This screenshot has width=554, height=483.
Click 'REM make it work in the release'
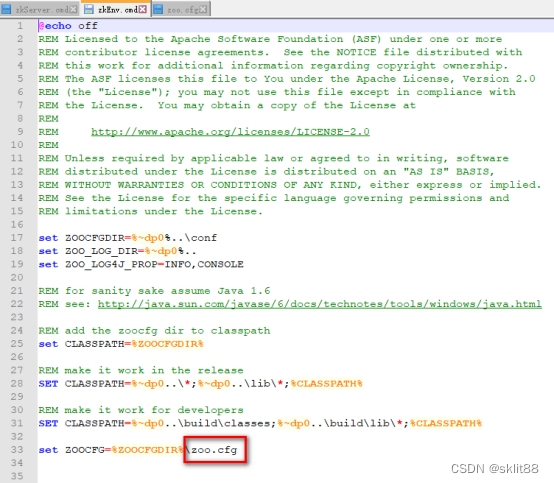pos(141,370)
